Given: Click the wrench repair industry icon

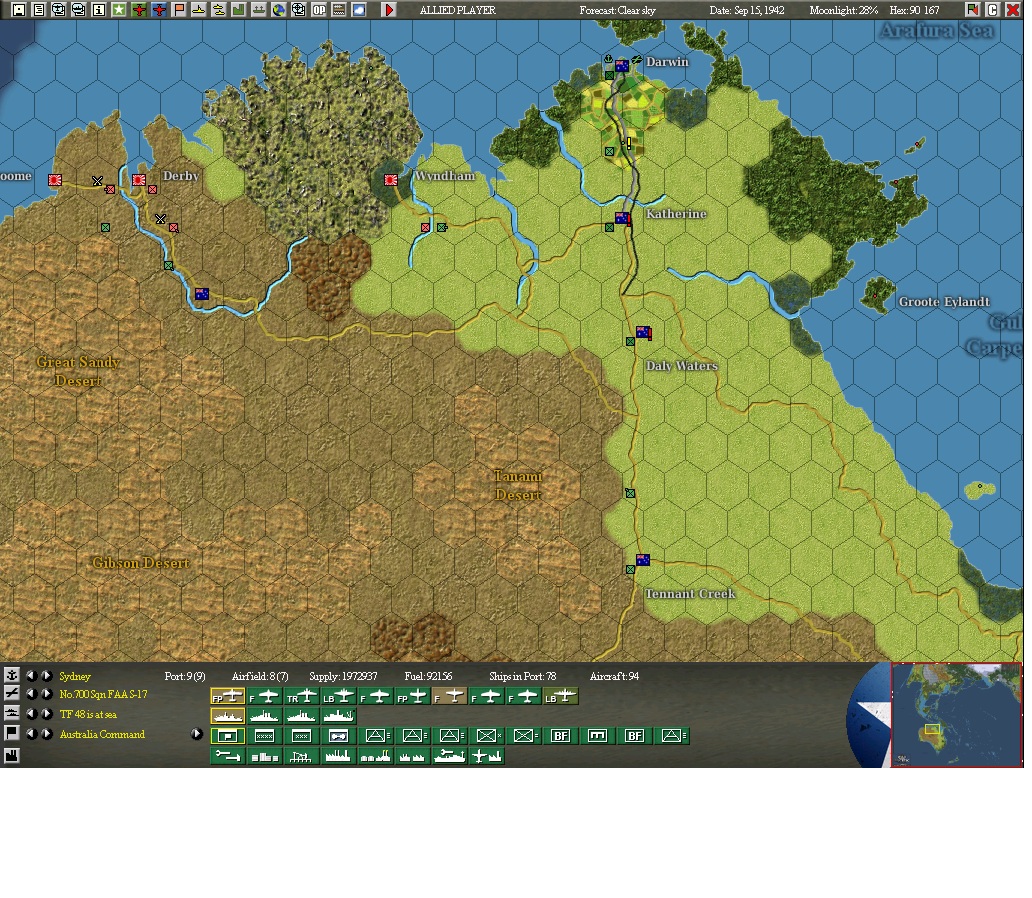Looking at the screenshot, I should tap(228, 756).
